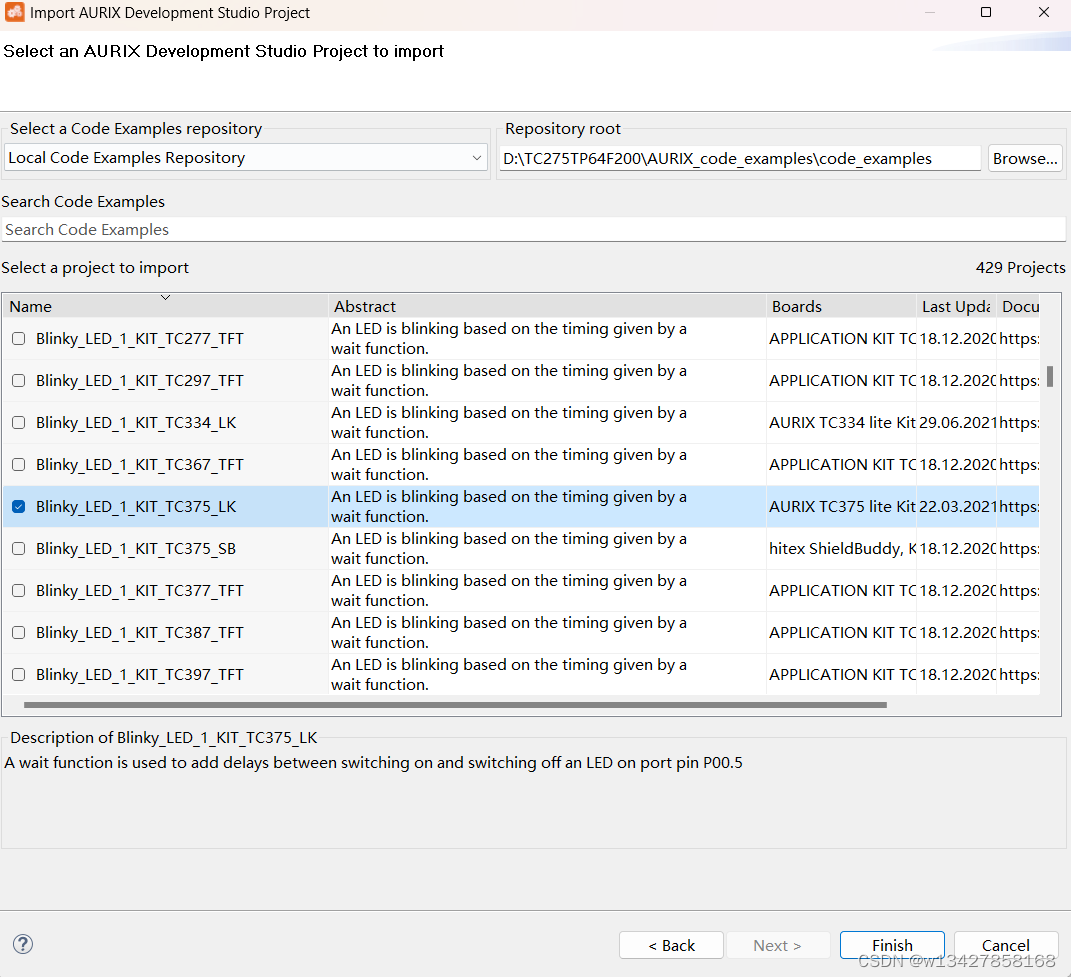Sort the table by Name column header

pyautogui.click(x=165, y=306)
